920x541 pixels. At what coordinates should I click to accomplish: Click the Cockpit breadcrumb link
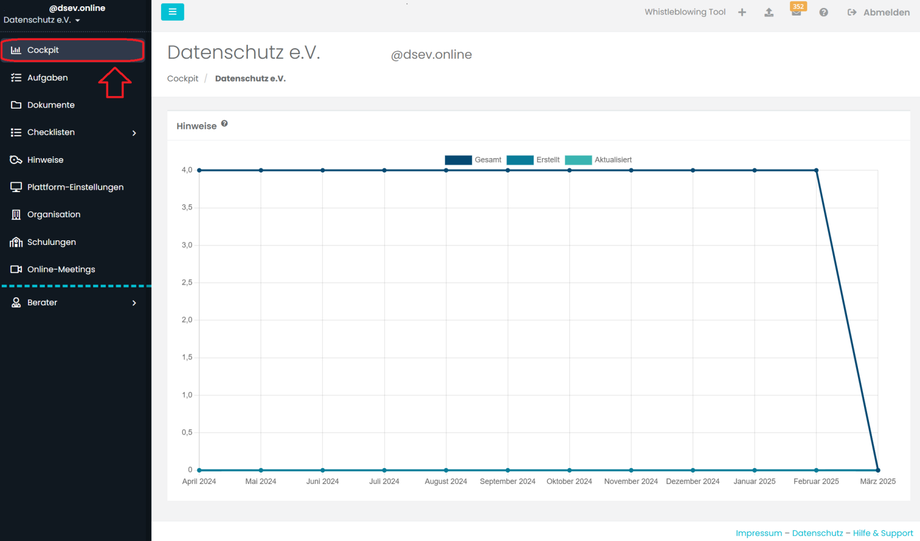click(183, 78)
